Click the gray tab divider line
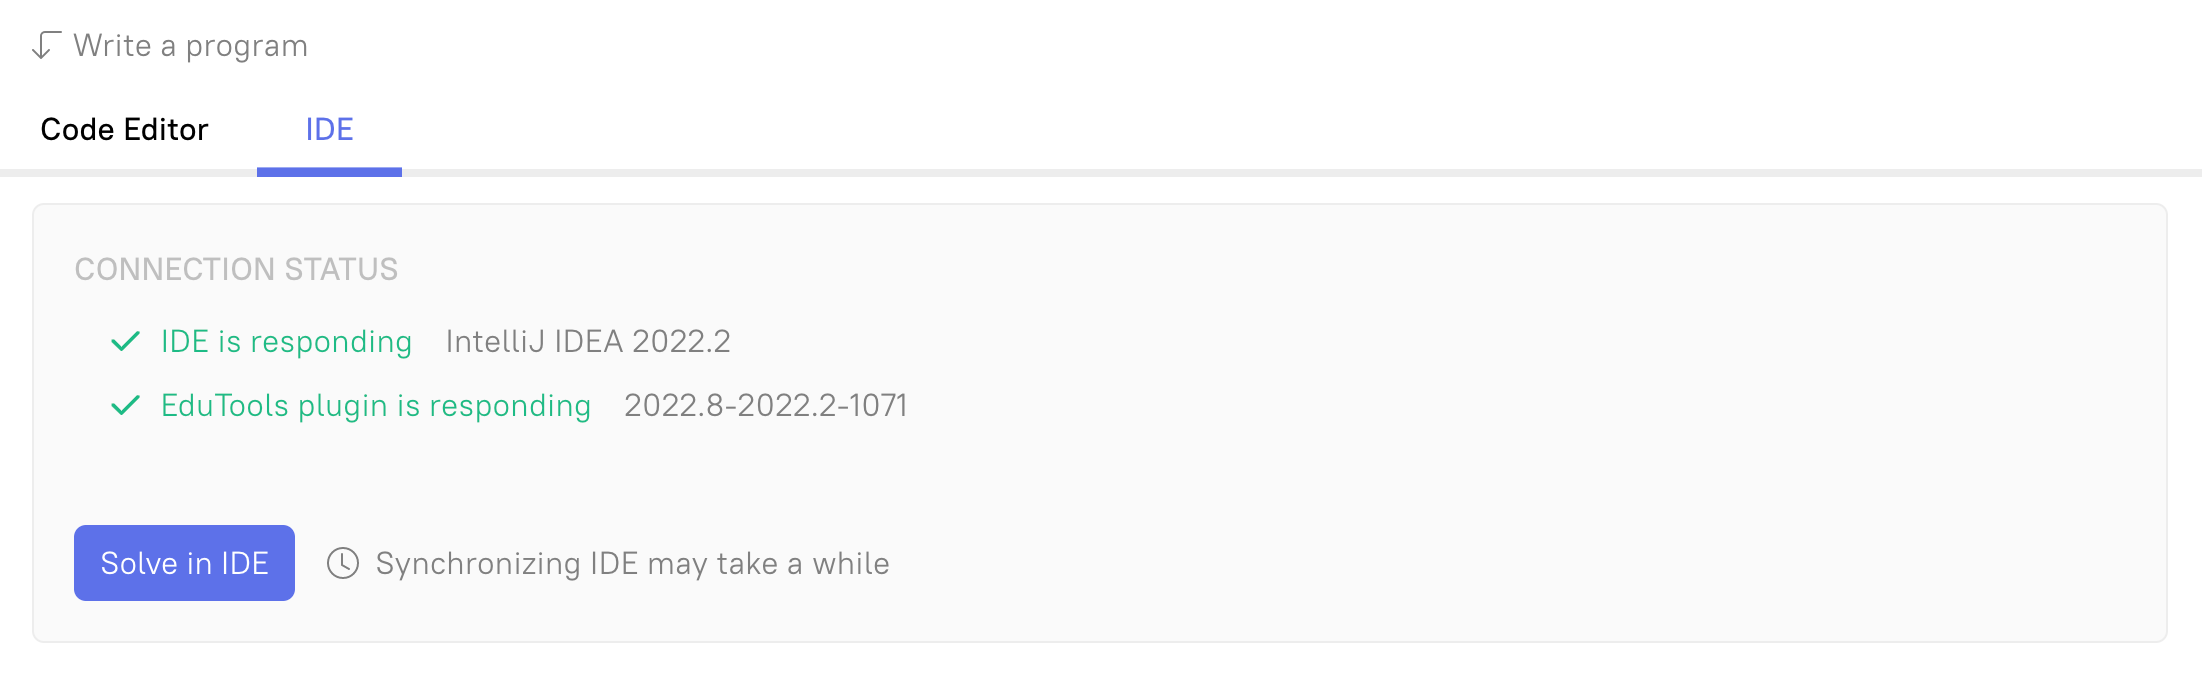 [1300, 173]
